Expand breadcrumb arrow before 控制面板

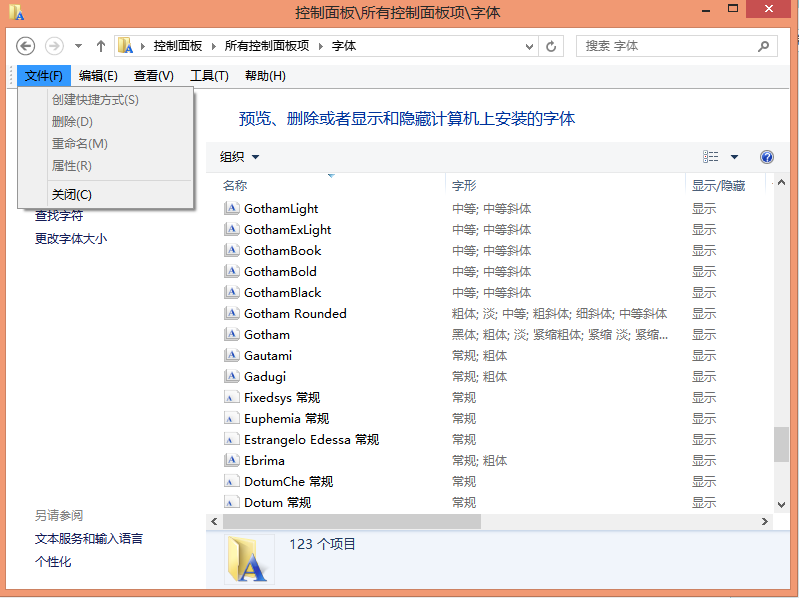143,46
